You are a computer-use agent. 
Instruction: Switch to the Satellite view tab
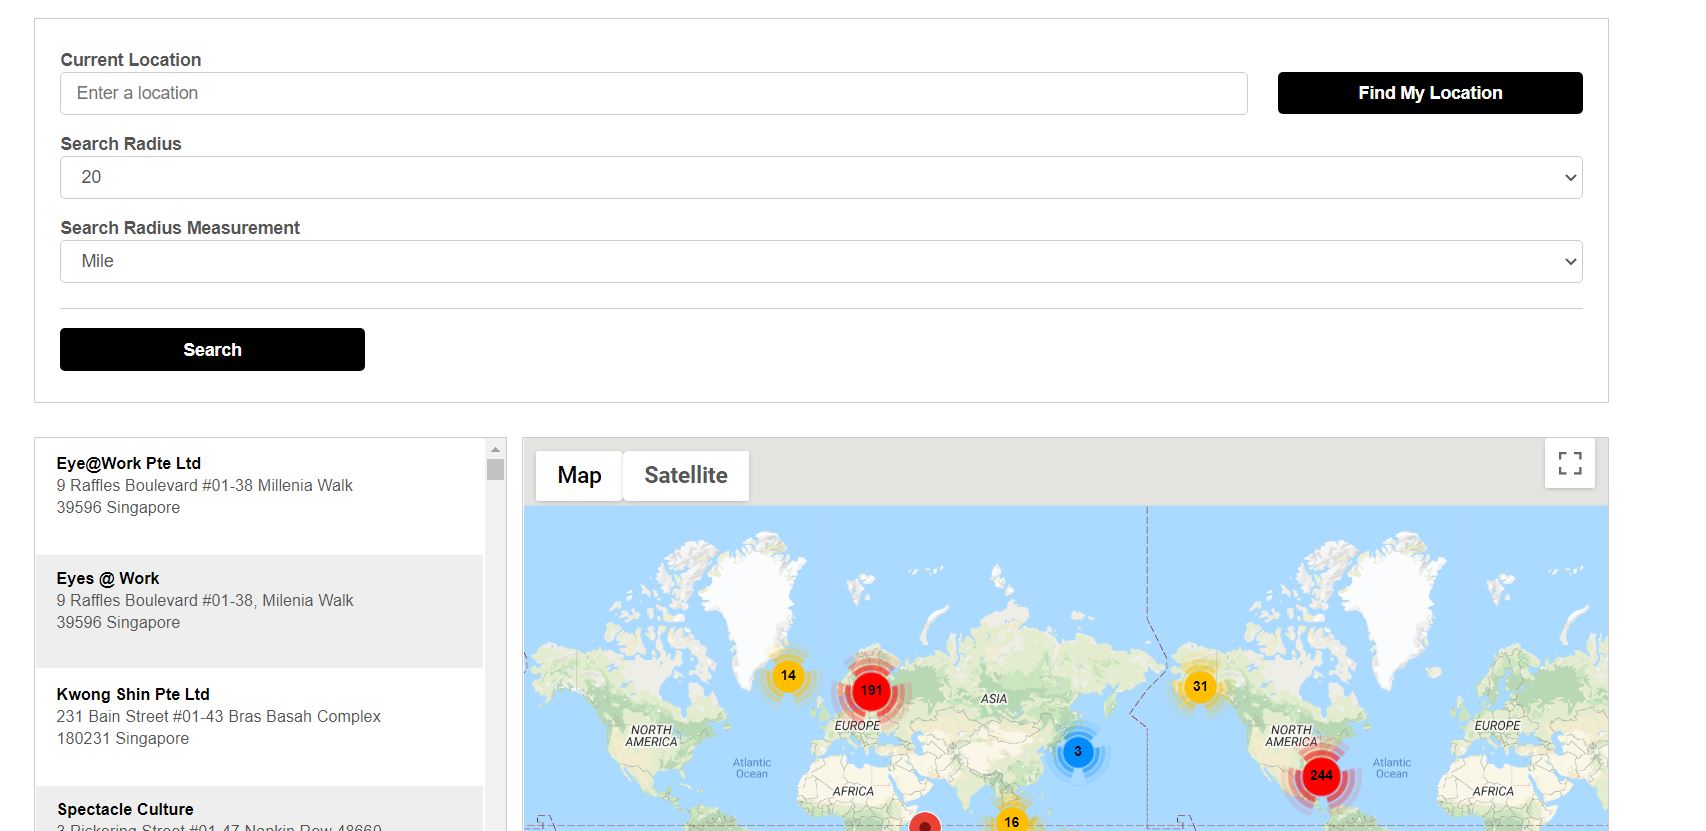[x=685, y=475]
